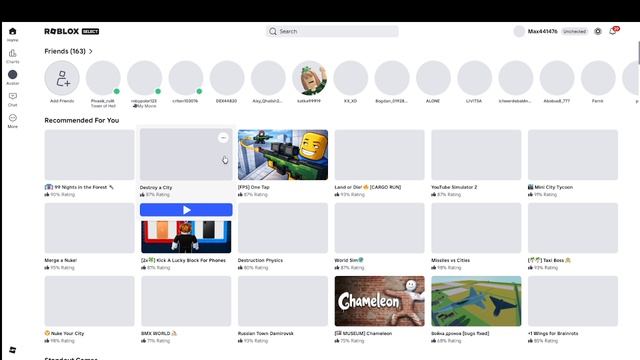Open the drone war jet game thumbnail

(x=476, y=301)
